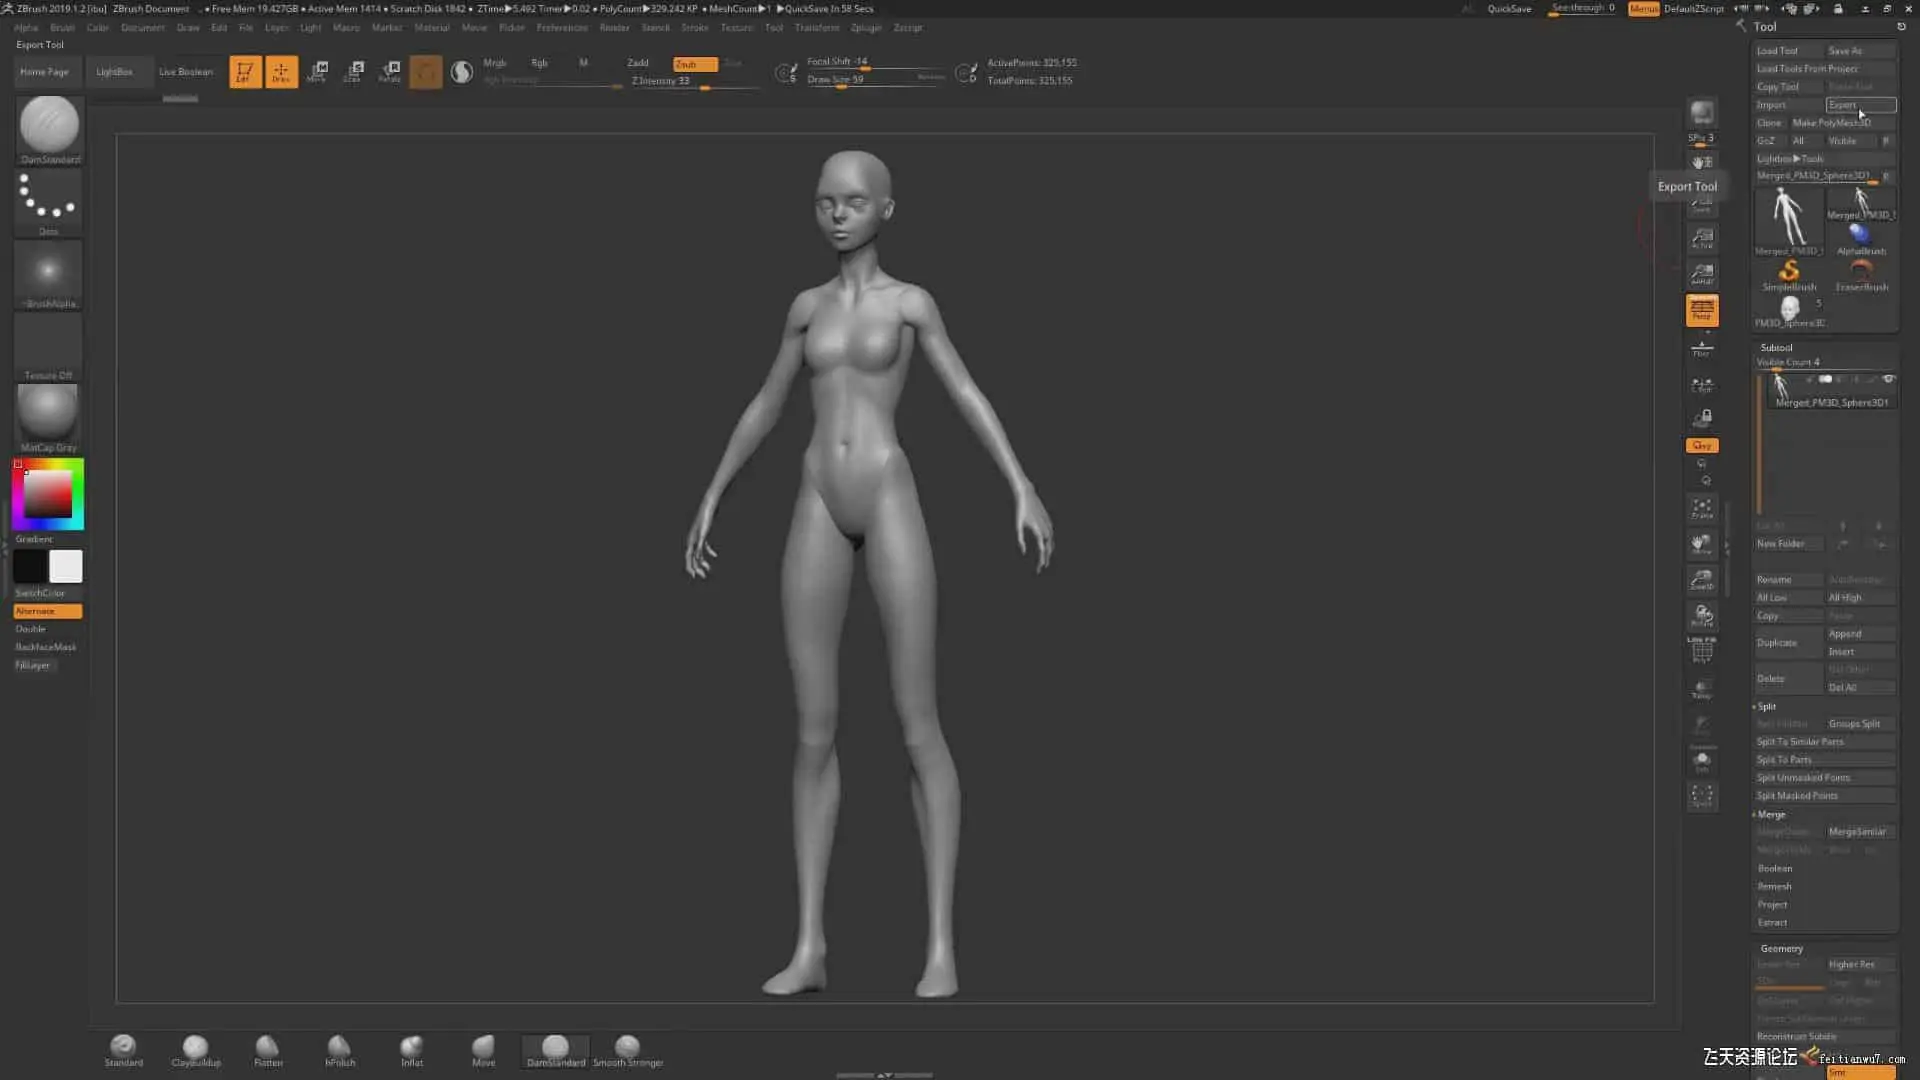Toggle subtool eye visibility icon
Screen dimensions: 1920x1080
[1888, 379]
